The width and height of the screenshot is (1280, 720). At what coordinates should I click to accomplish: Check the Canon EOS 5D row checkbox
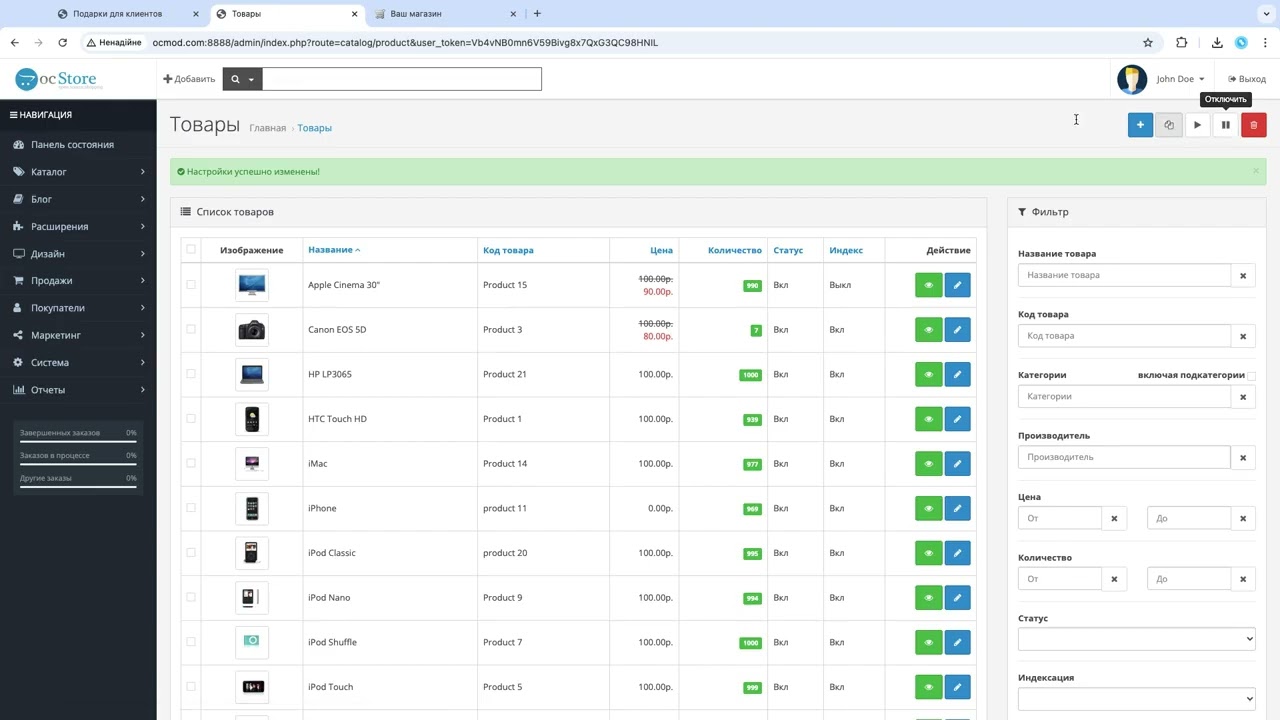pos(191,329)
